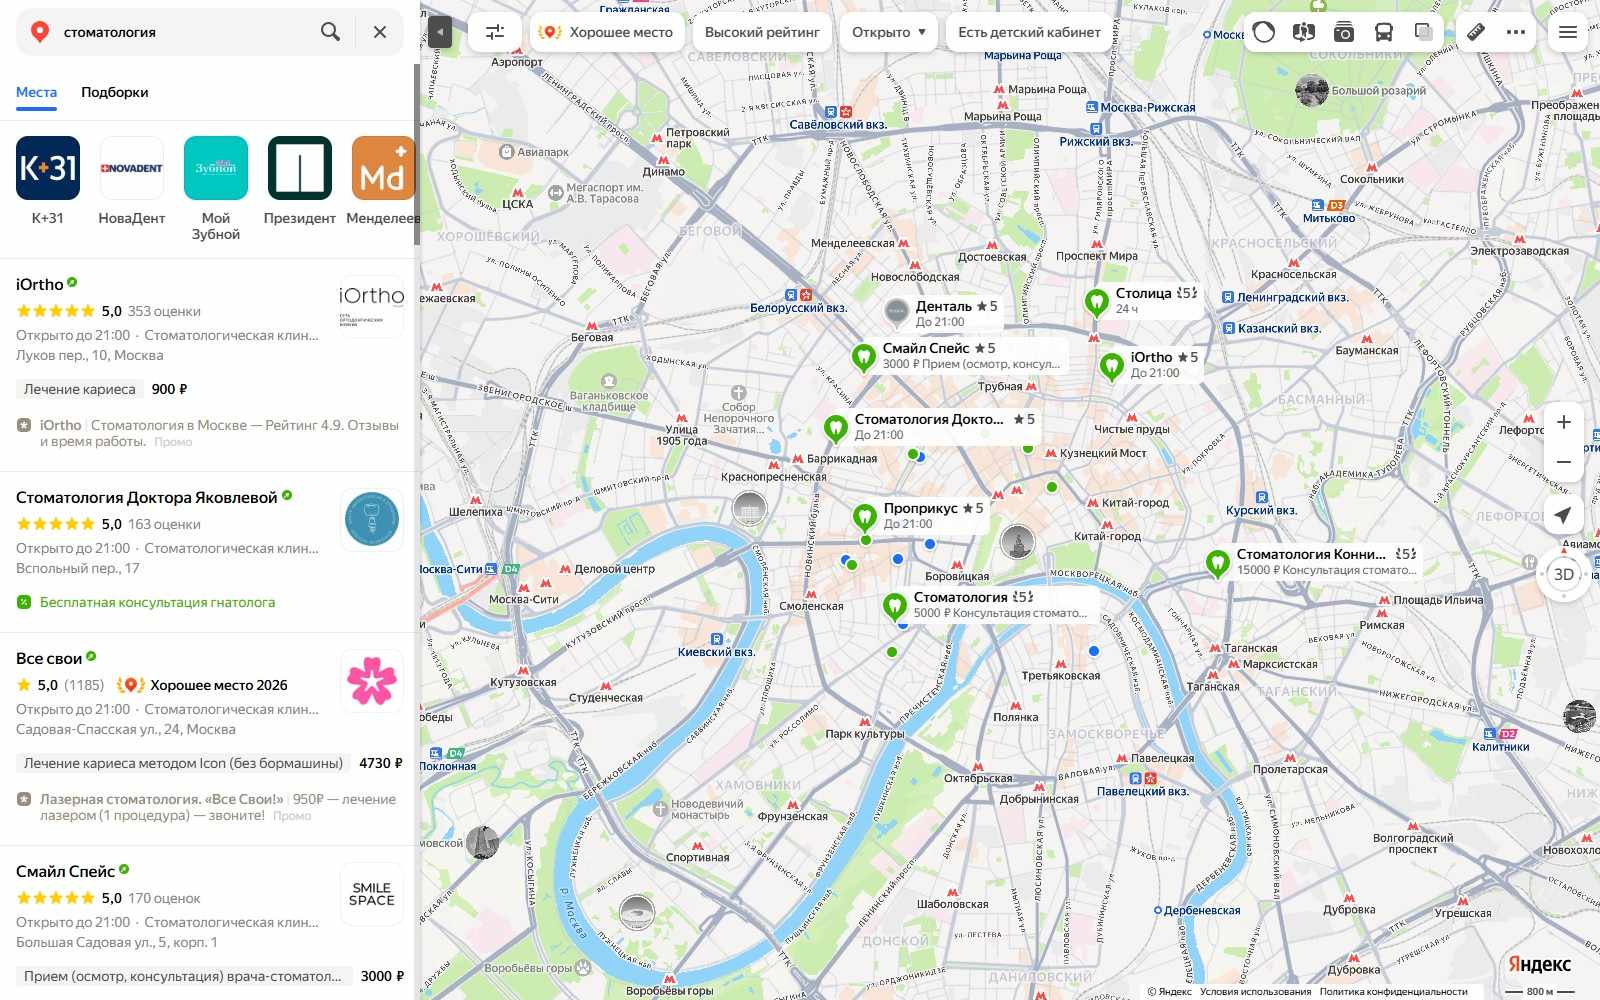Click the Столица map pin
Viewport: 1600px width, 1000px height.
[x=1097, y=301]
